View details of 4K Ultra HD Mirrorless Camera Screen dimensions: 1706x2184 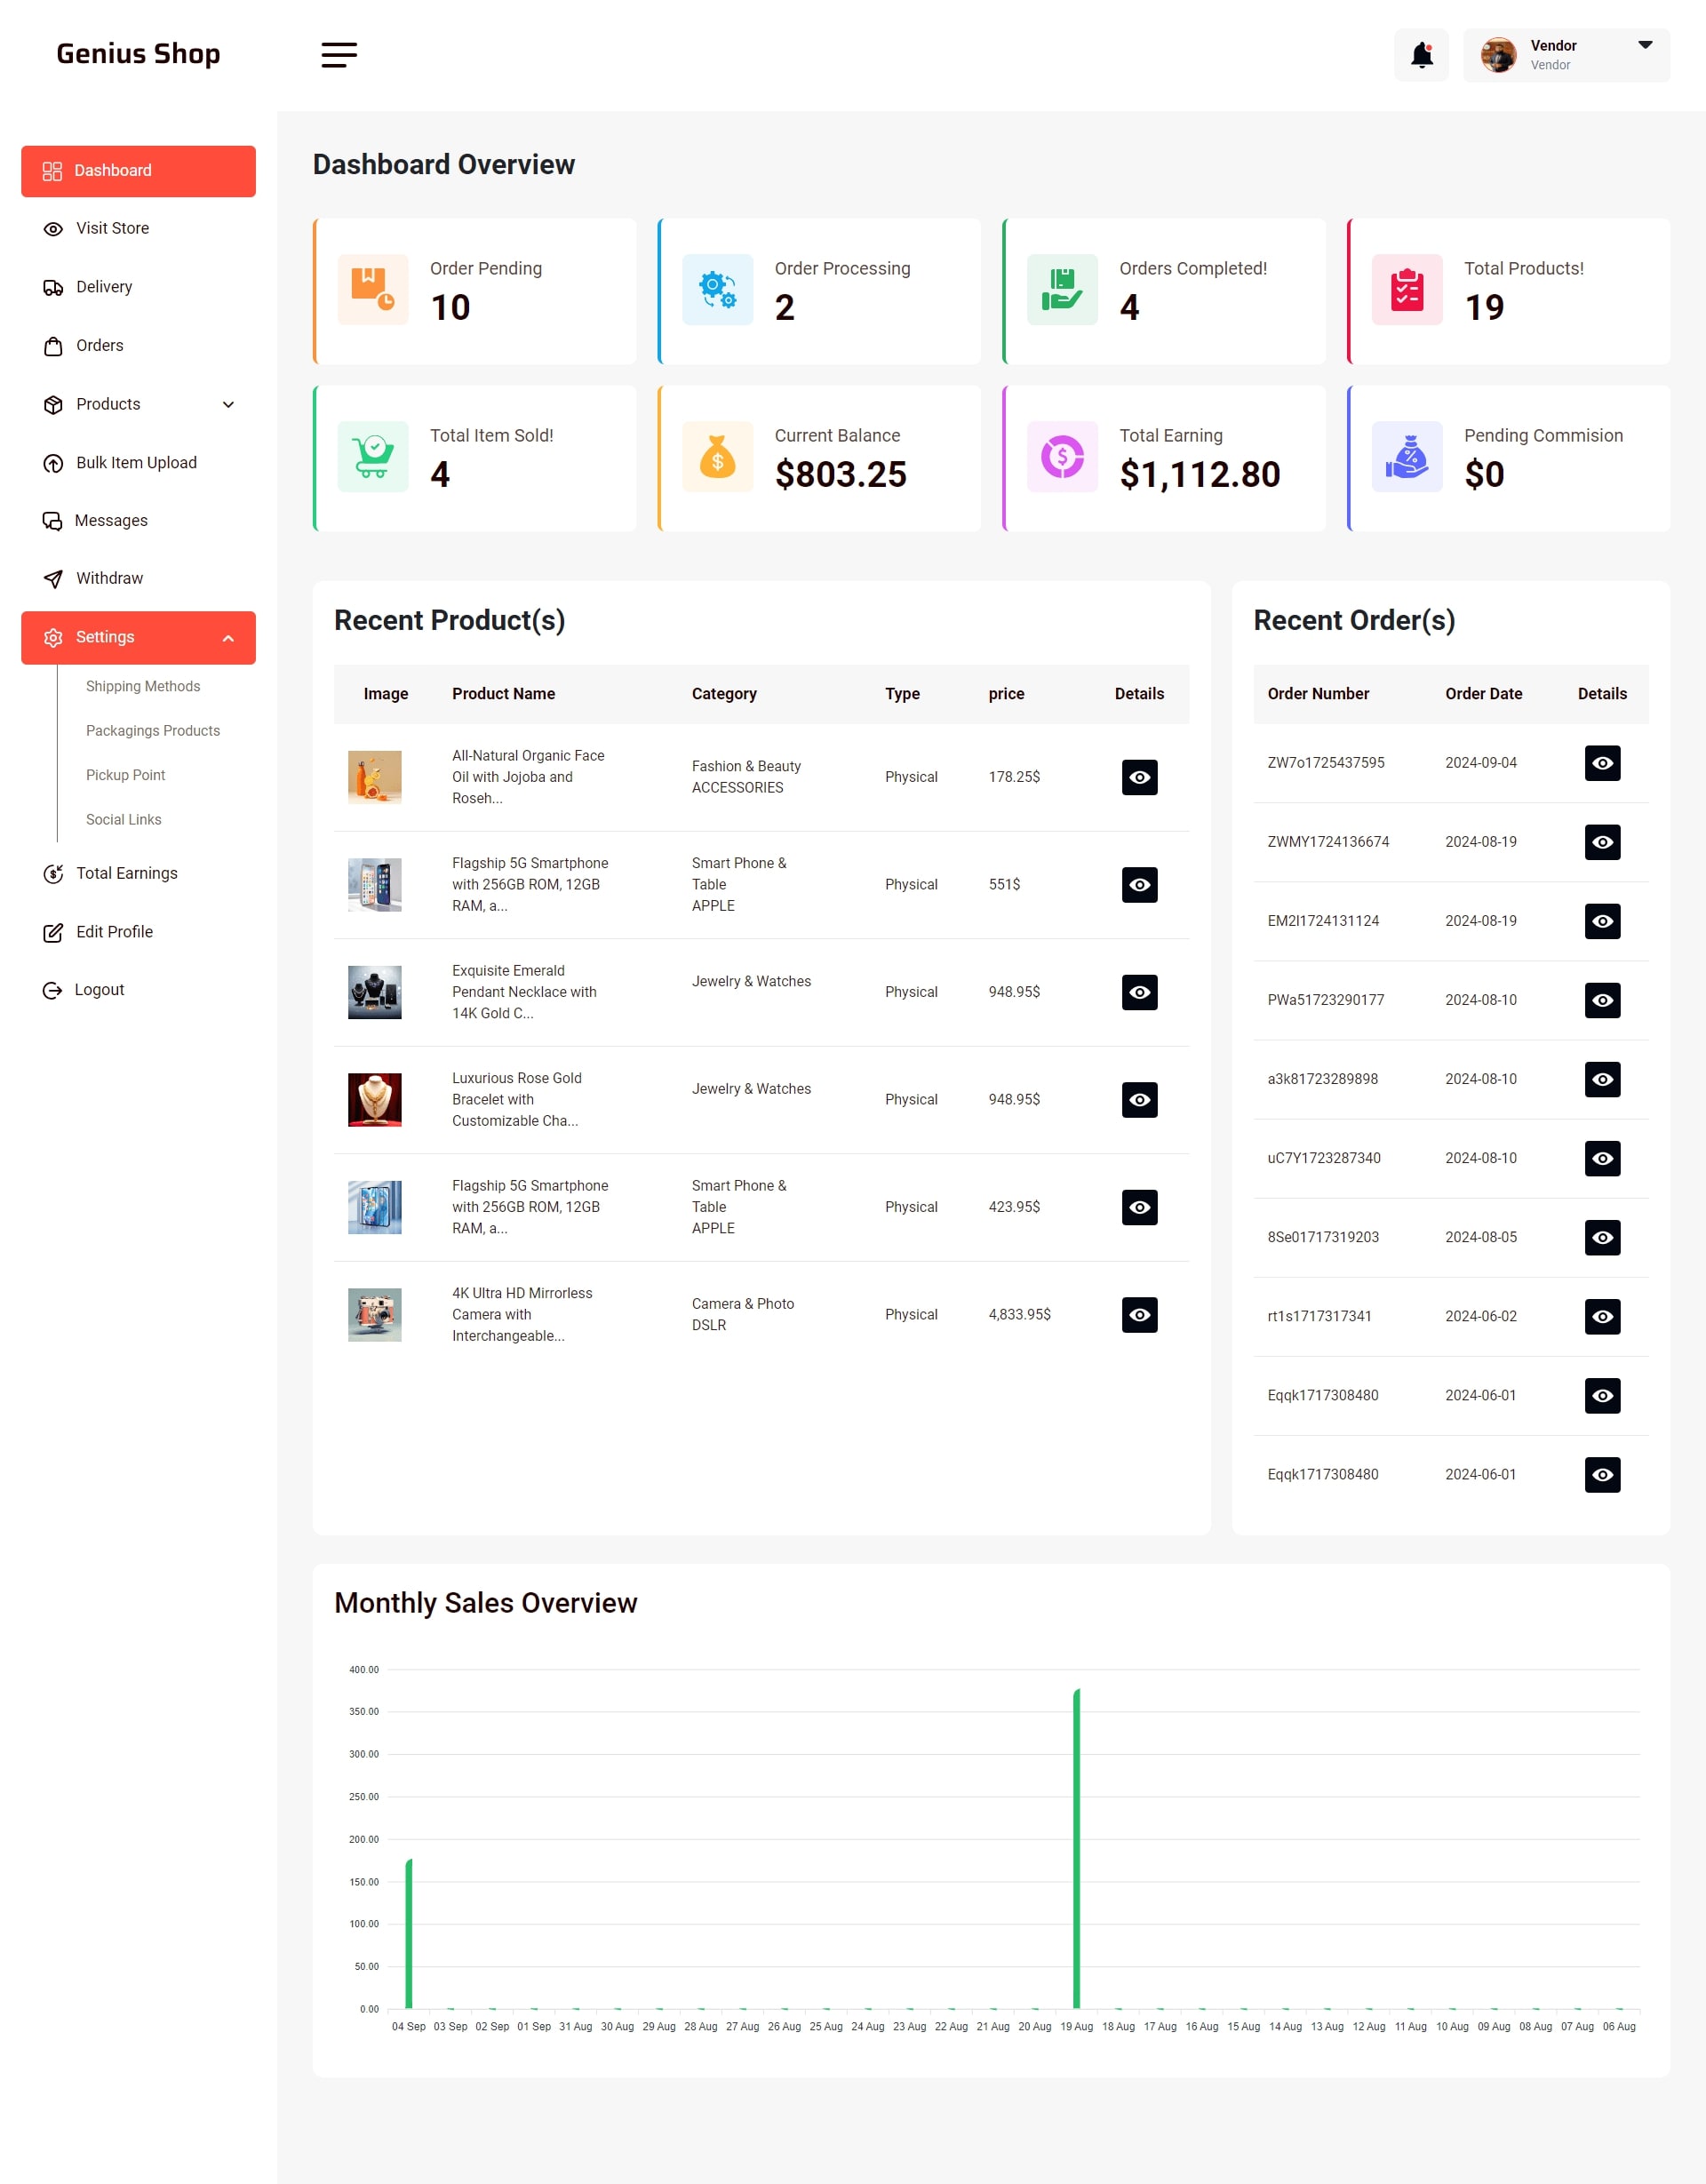coord(1139,1315)
